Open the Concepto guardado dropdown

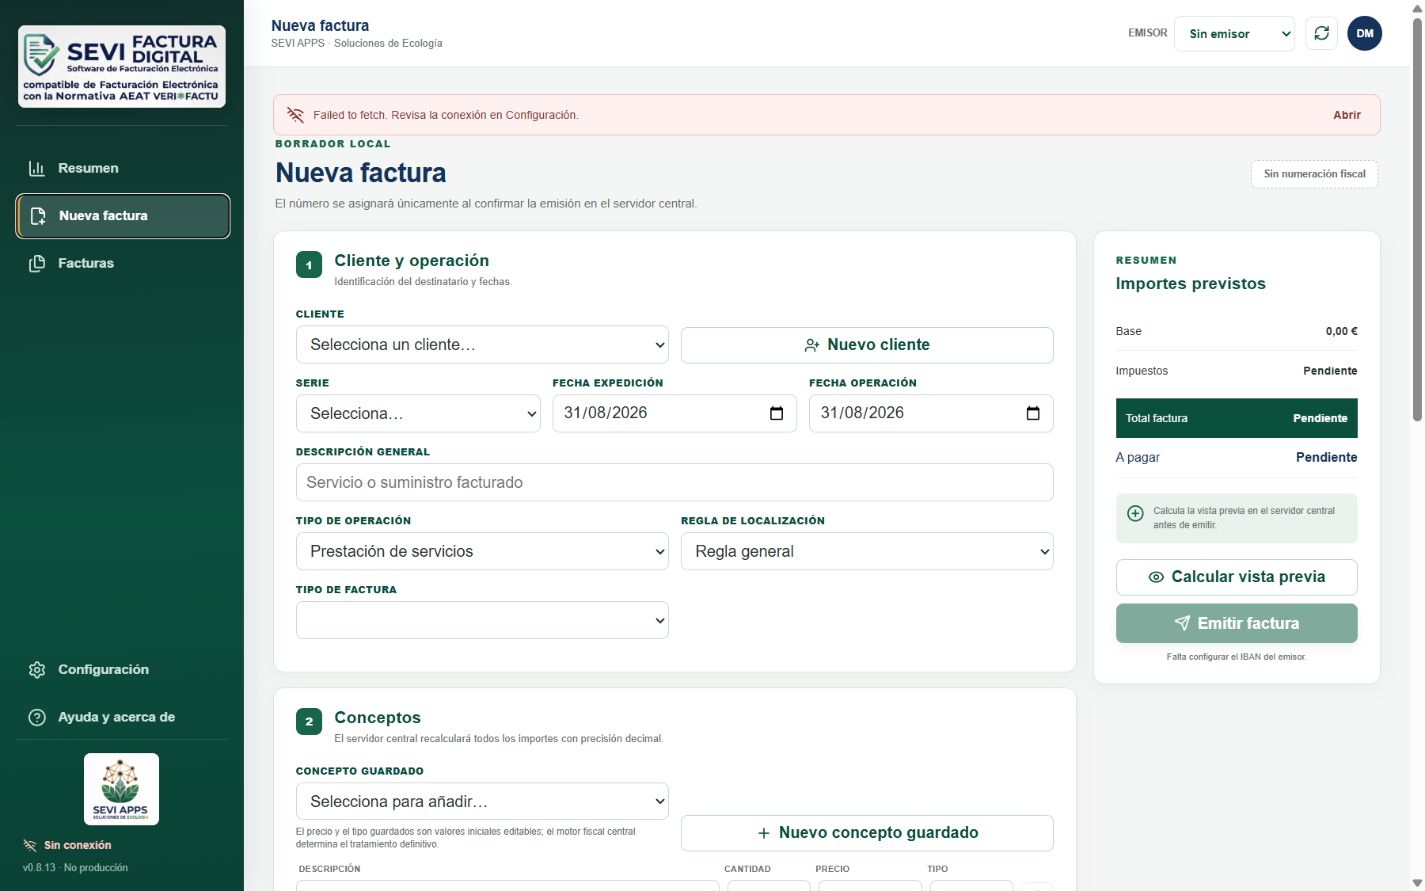[482, 801]
